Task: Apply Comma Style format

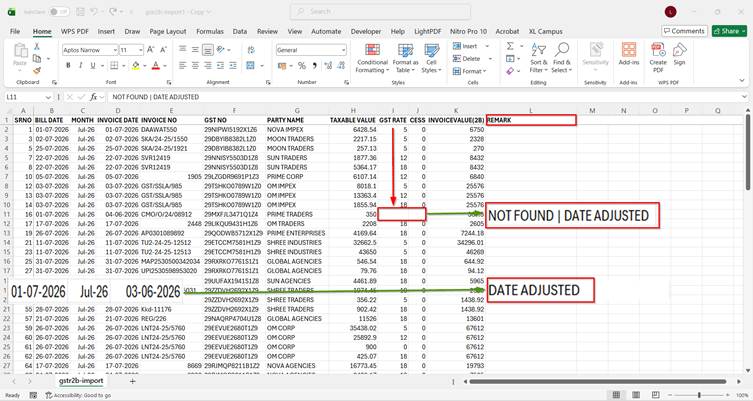Action: (315, 65)
